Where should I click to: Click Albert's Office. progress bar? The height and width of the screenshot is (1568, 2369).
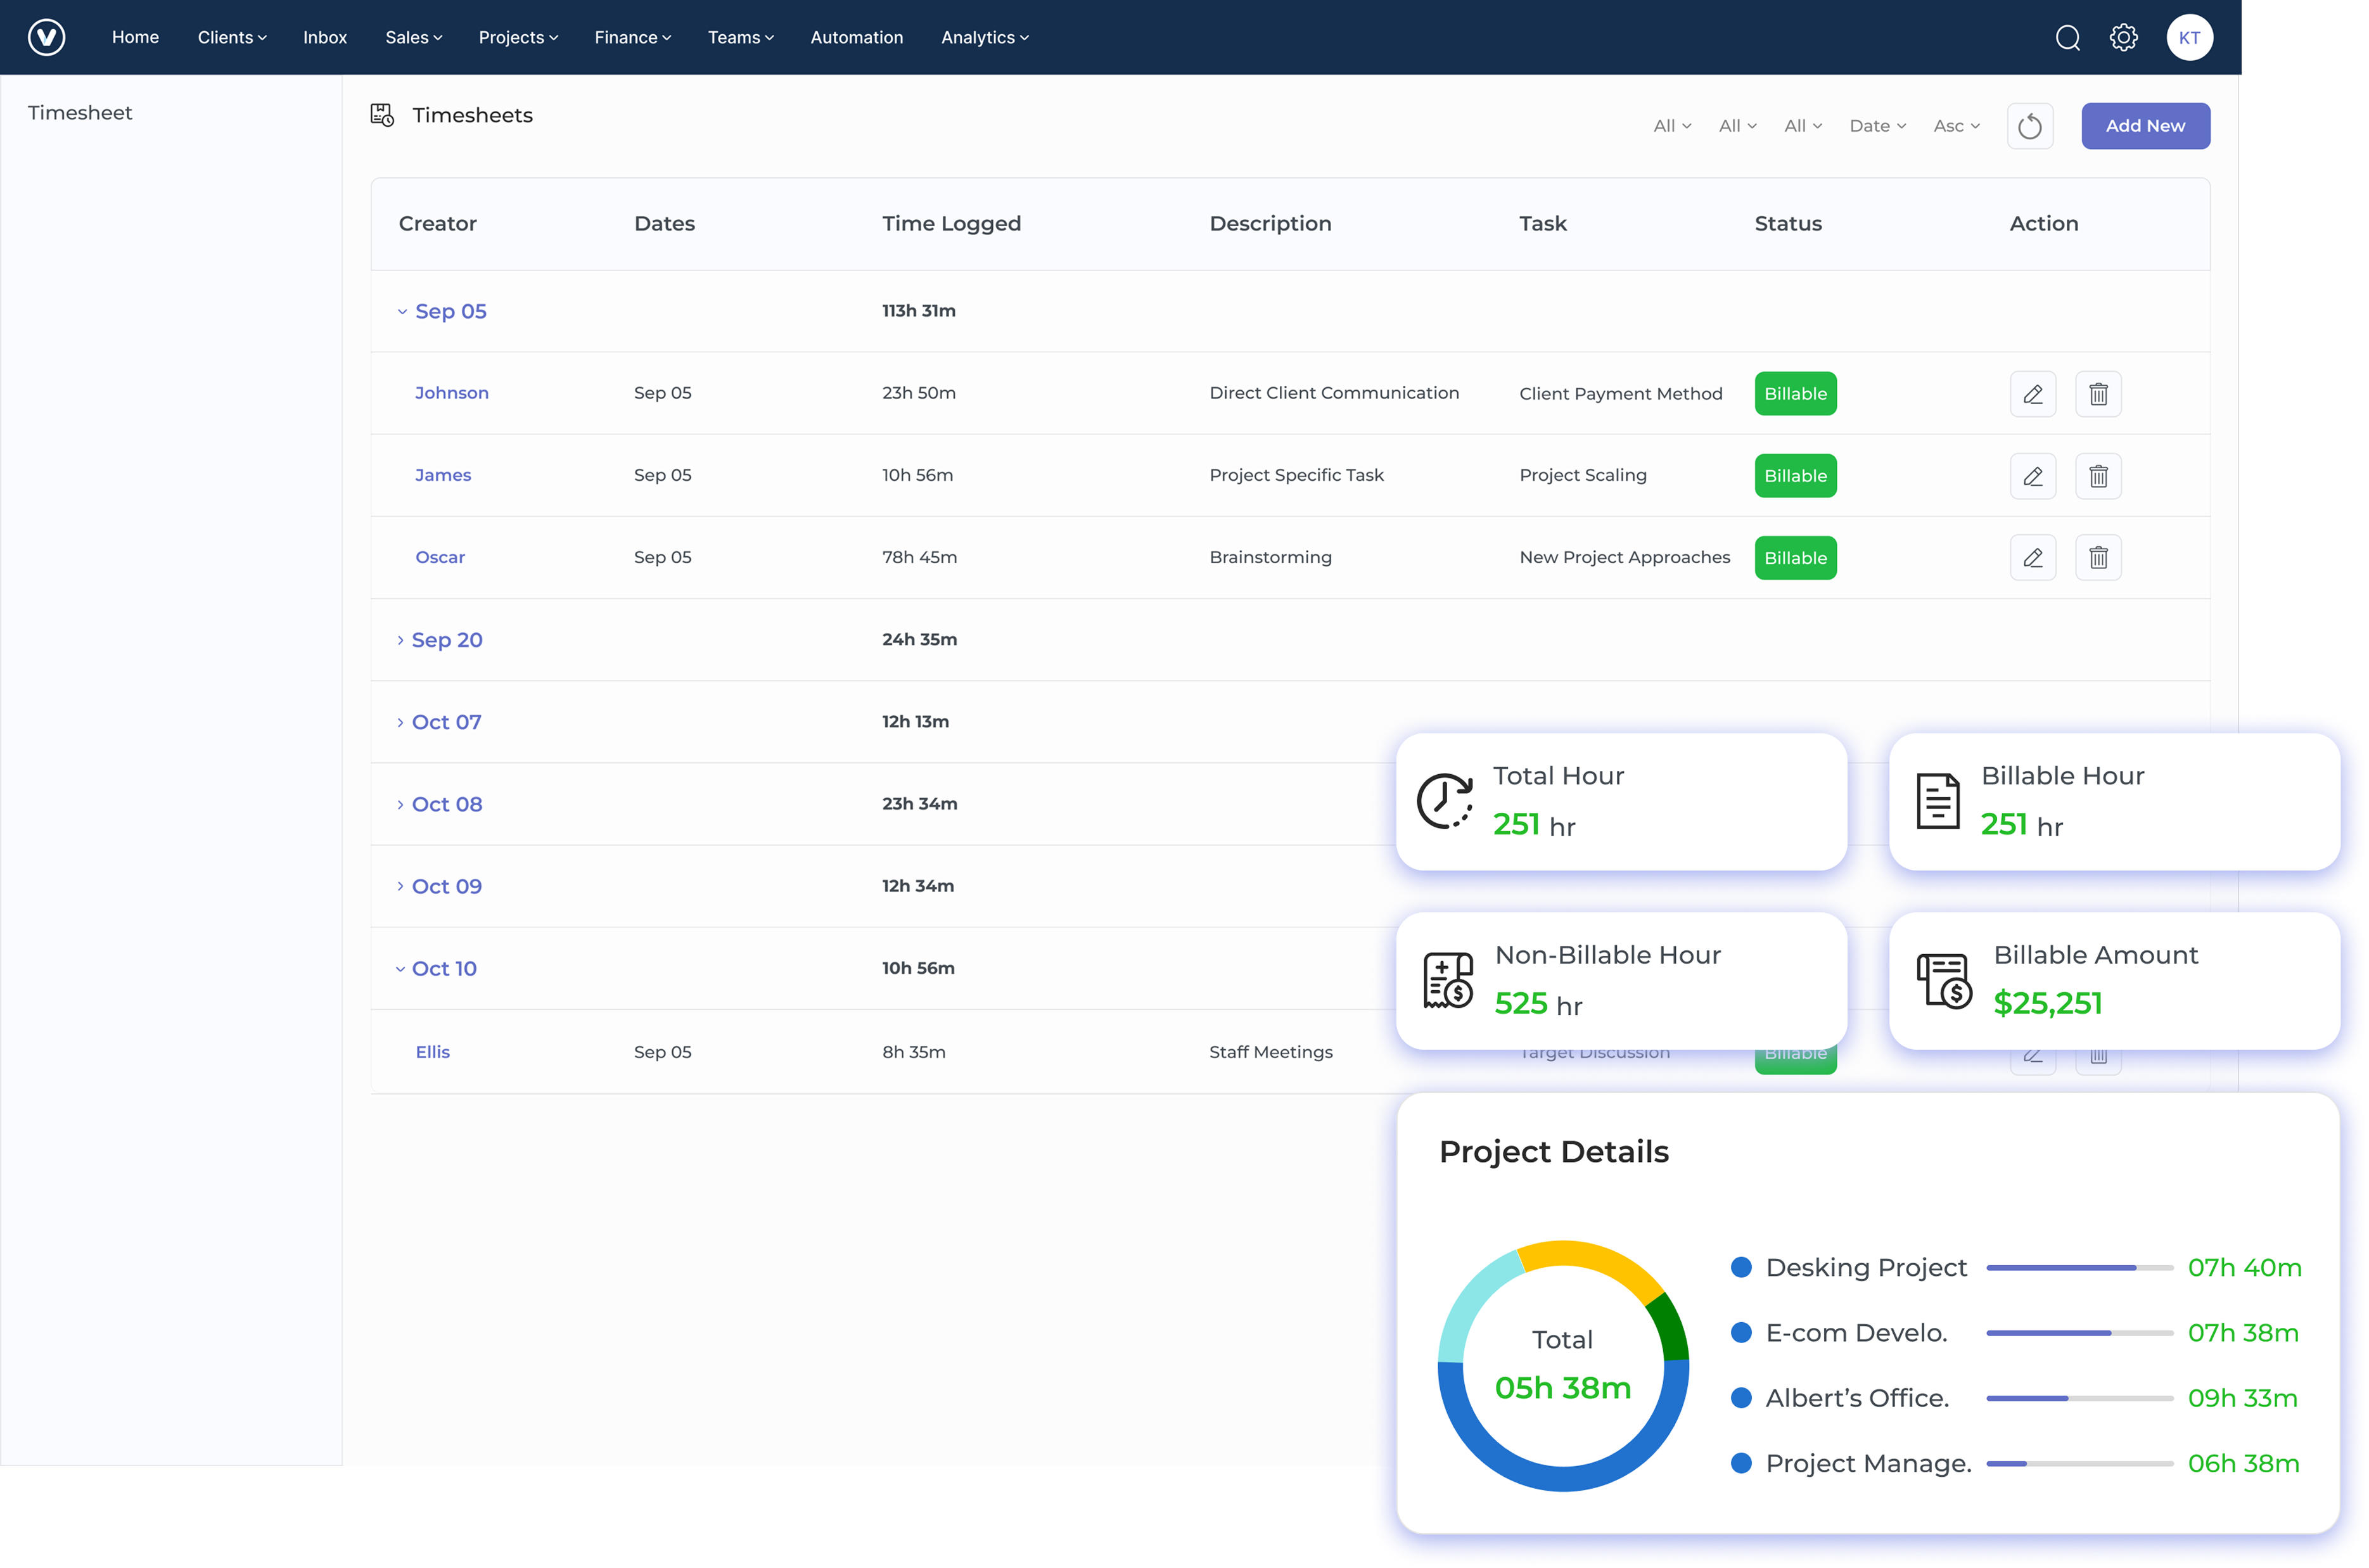coord(2079,1398)
